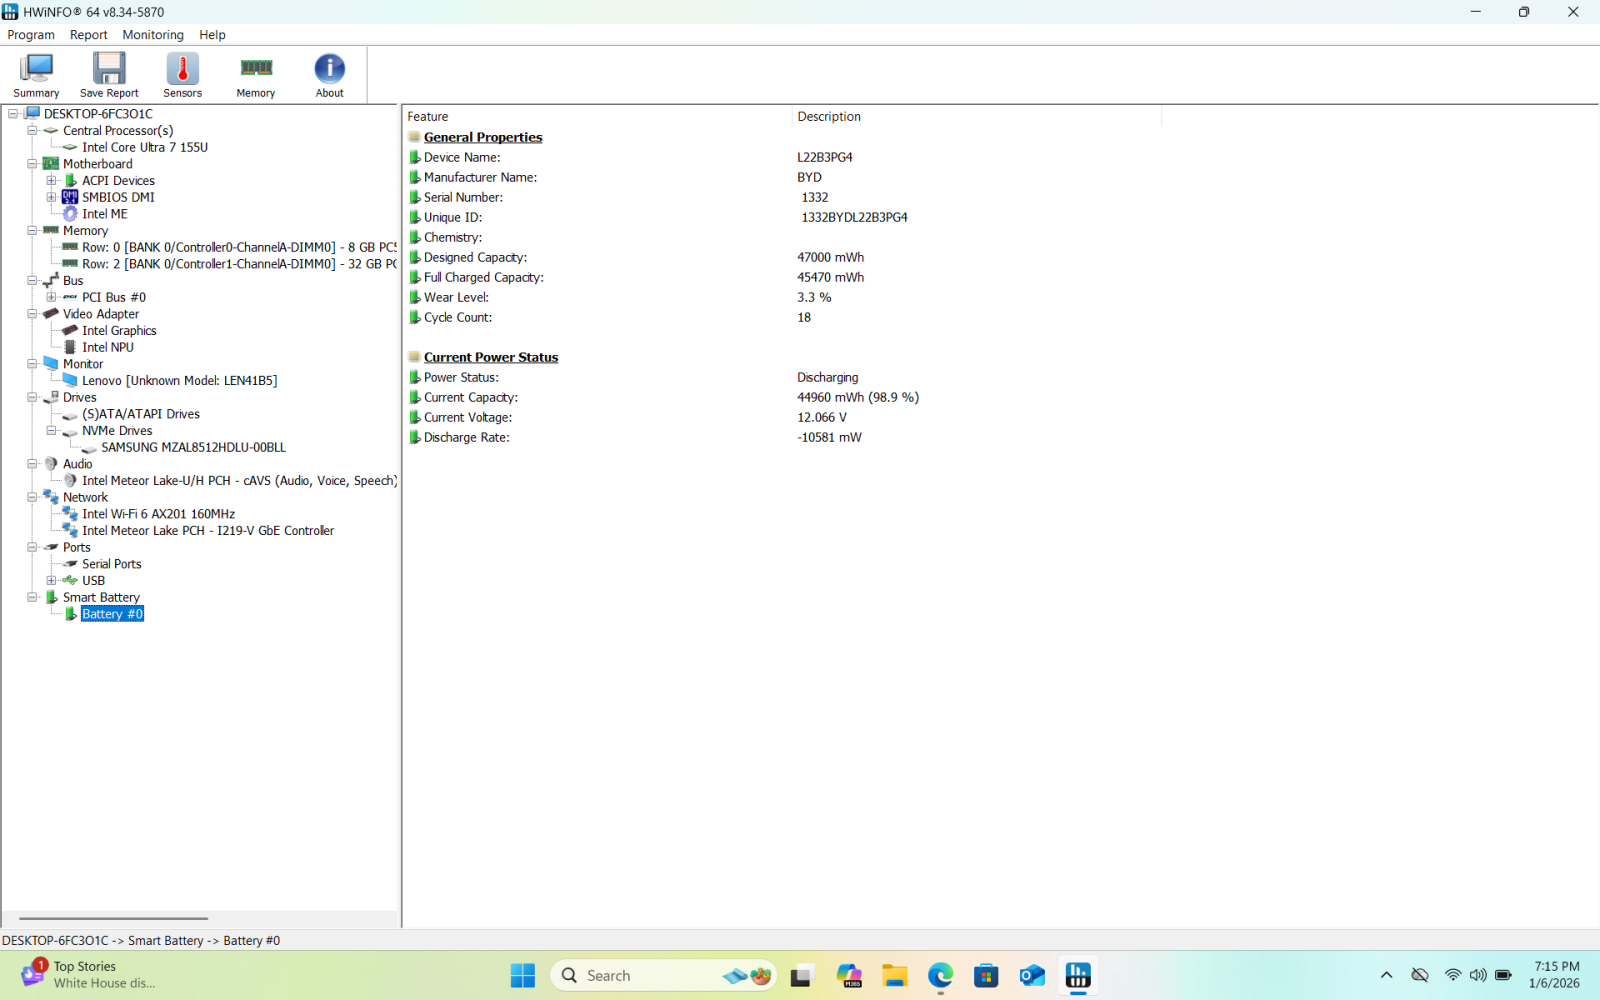This screenshot has height=1000, width=1600.
Task: Click the Motherboard node icon
Action: pyautogui.click(x=51, y=163)
